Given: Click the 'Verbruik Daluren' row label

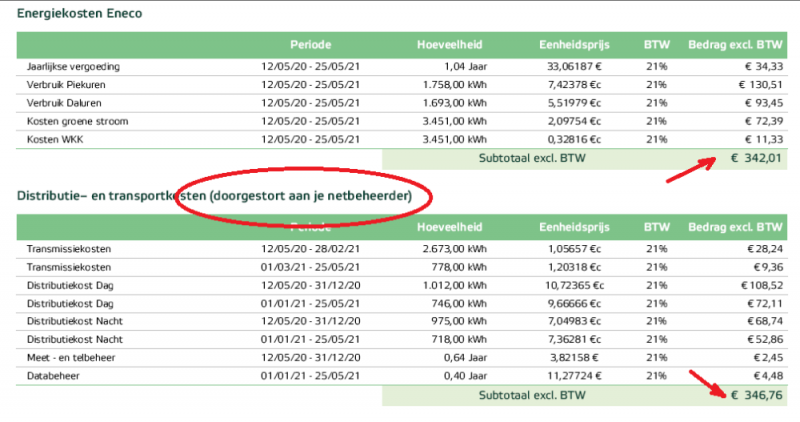Looking at the screenshot, I should [65, 103].
